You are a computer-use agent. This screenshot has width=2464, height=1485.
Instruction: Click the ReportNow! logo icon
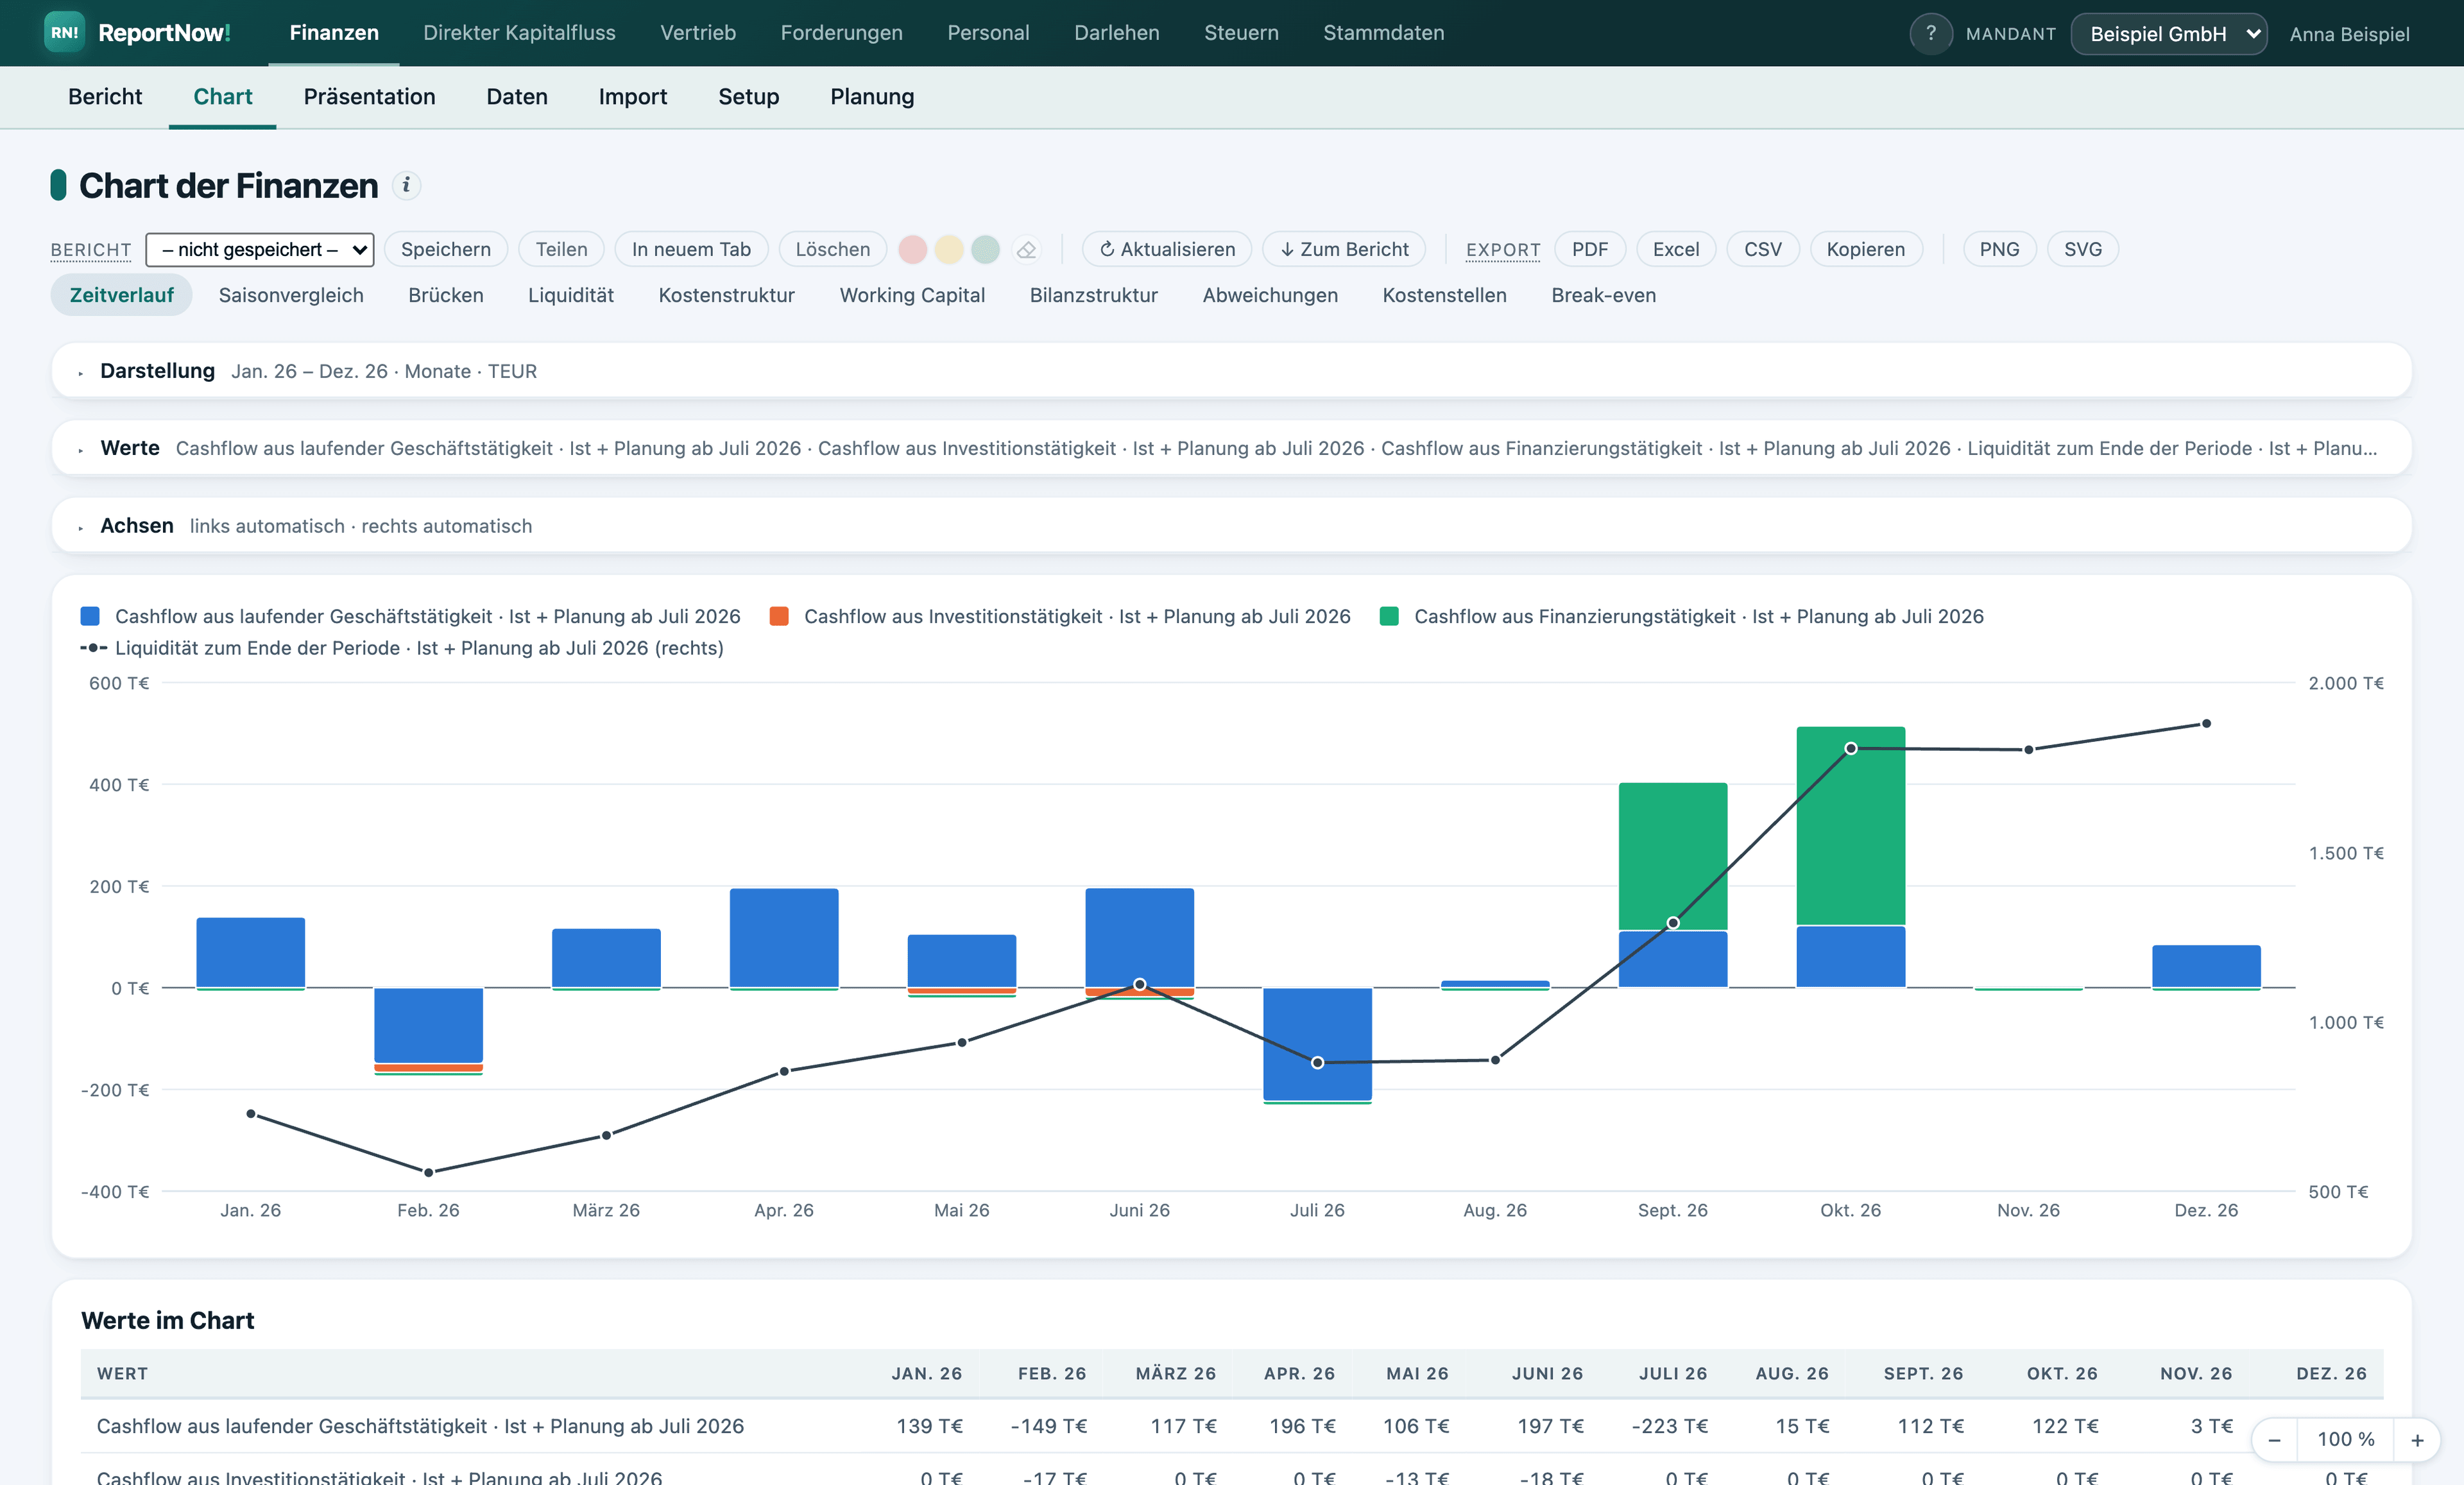tap(64, 33)
